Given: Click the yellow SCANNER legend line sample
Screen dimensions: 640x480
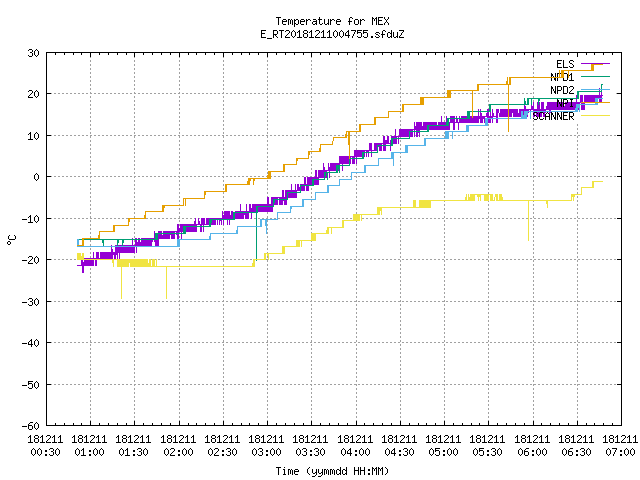Looking at the screenshot, I should point(595,116).
